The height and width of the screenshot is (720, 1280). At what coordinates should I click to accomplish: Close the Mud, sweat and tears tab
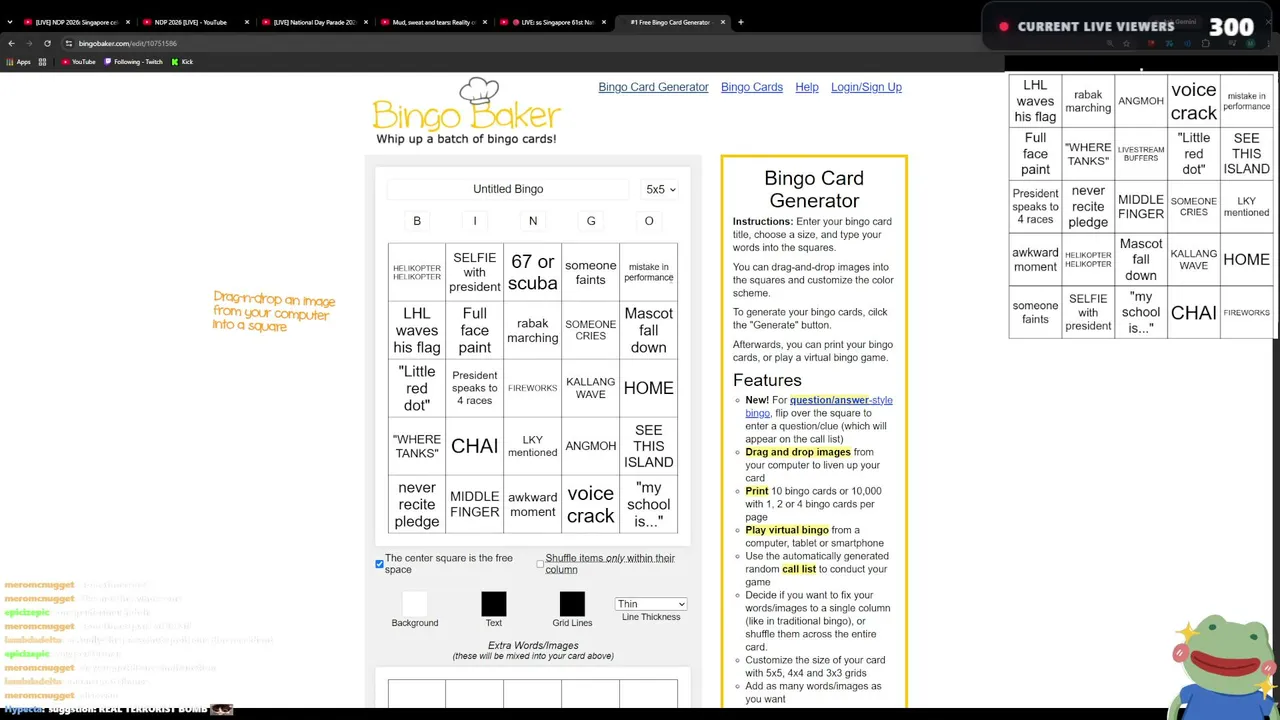[484, 22]
